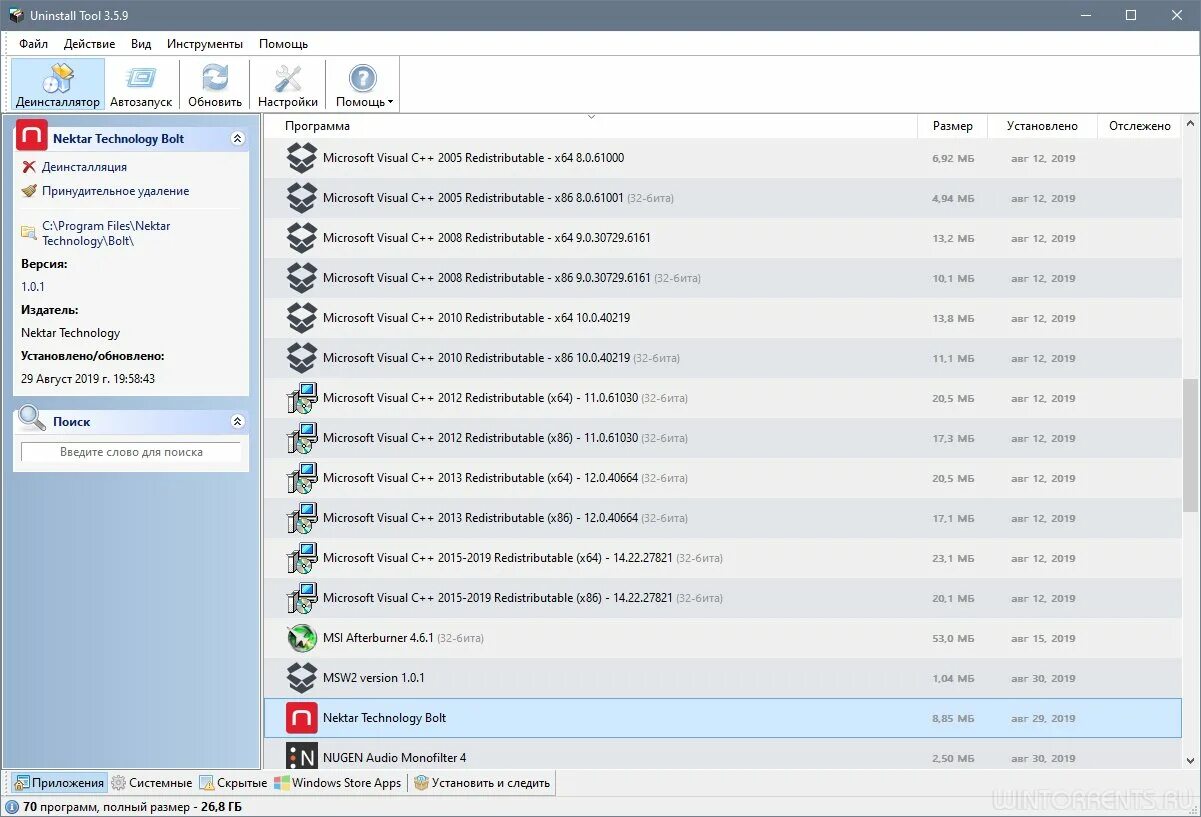Open the Вид menu
The height and width of the screenshot is (817, 1201).
pyautogui.click(x=141, y=44)
